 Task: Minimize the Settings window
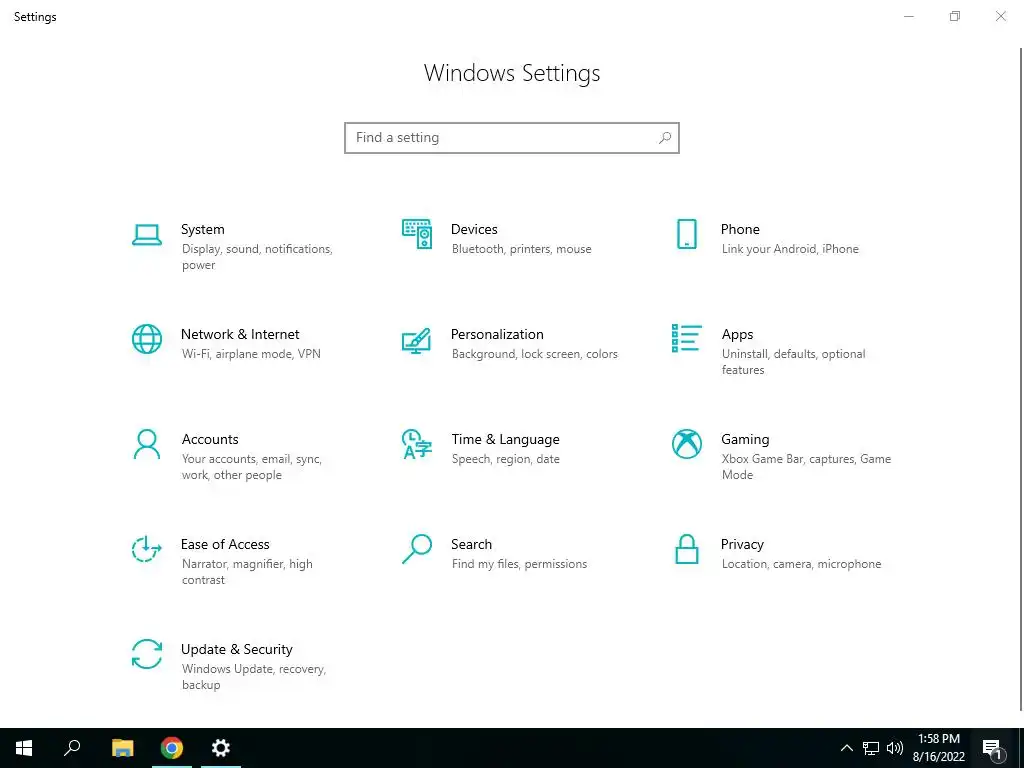[x=908, y=16]
